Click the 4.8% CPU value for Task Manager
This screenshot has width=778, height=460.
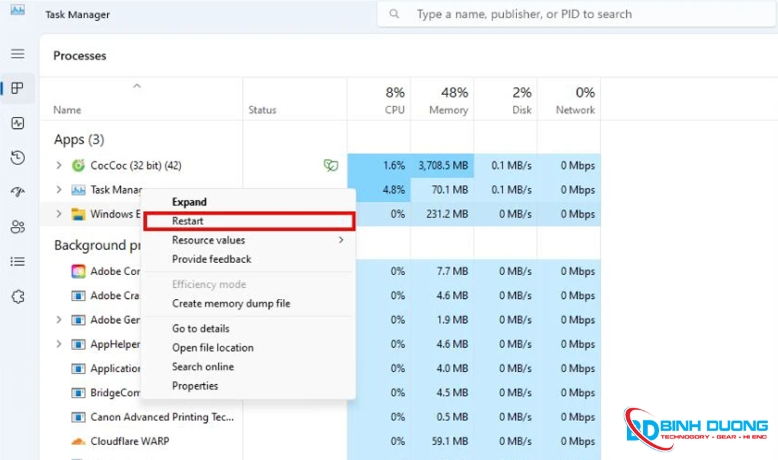(x=394, y=190)
